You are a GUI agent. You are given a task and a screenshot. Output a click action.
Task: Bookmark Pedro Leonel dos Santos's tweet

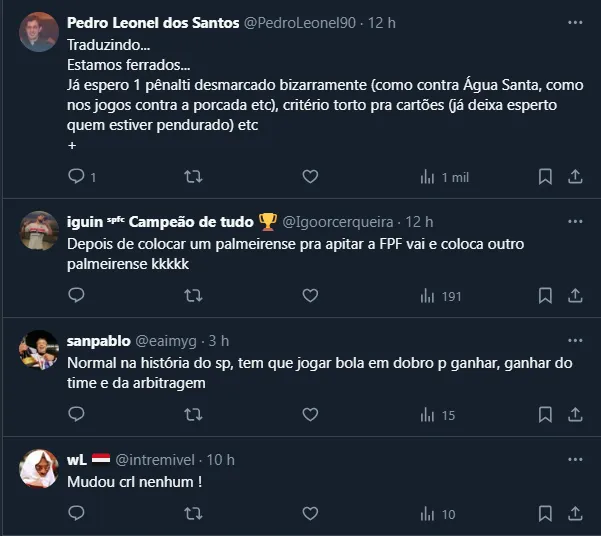coord(545,177)
